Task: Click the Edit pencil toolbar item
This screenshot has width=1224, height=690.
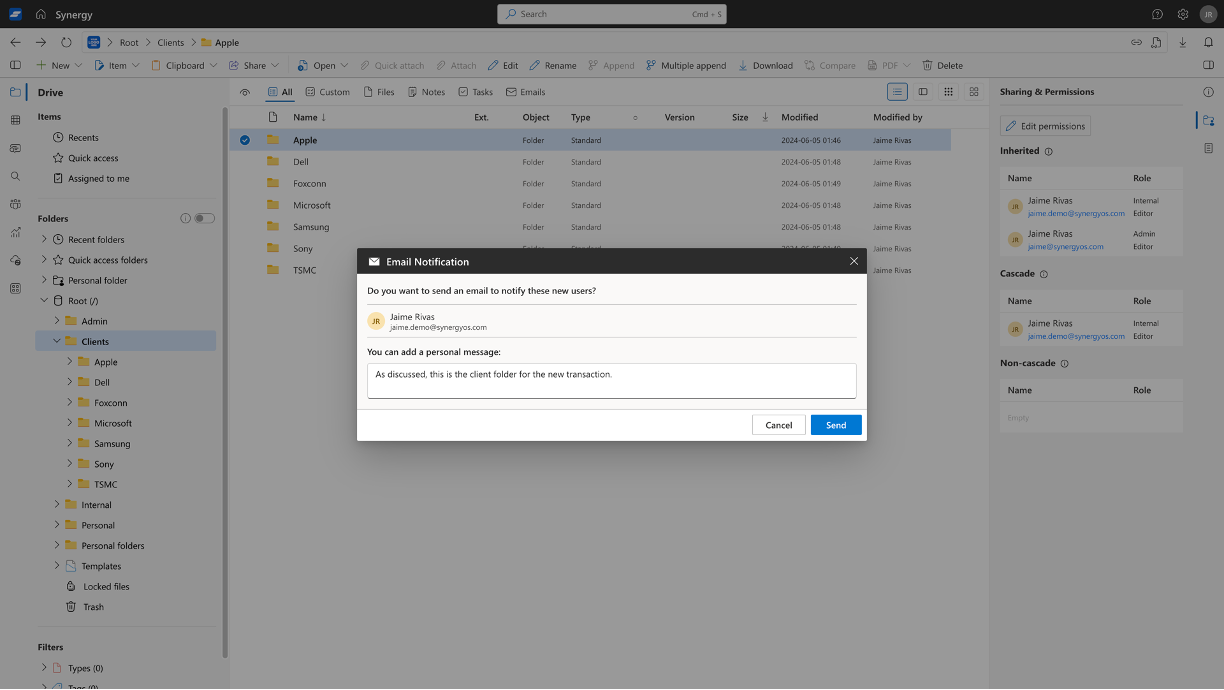Action: pos(503,65)
